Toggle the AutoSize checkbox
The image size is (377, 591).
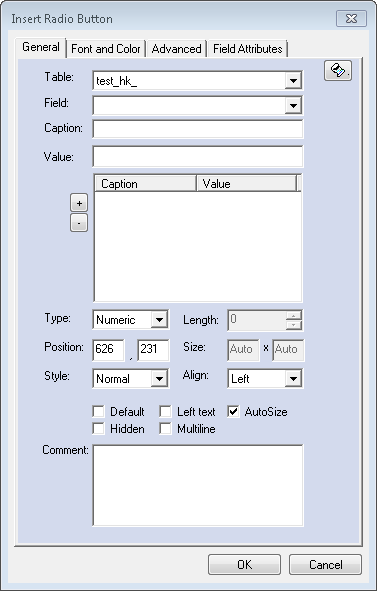tap(233, 412)
